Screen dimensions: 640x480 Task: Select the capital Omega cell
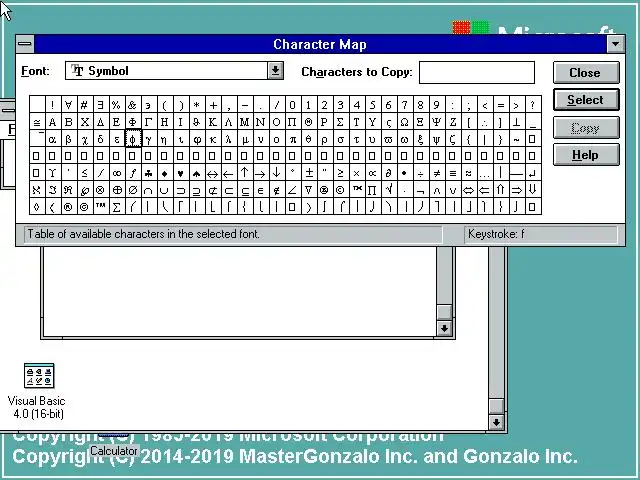click(x=404, y=122)
